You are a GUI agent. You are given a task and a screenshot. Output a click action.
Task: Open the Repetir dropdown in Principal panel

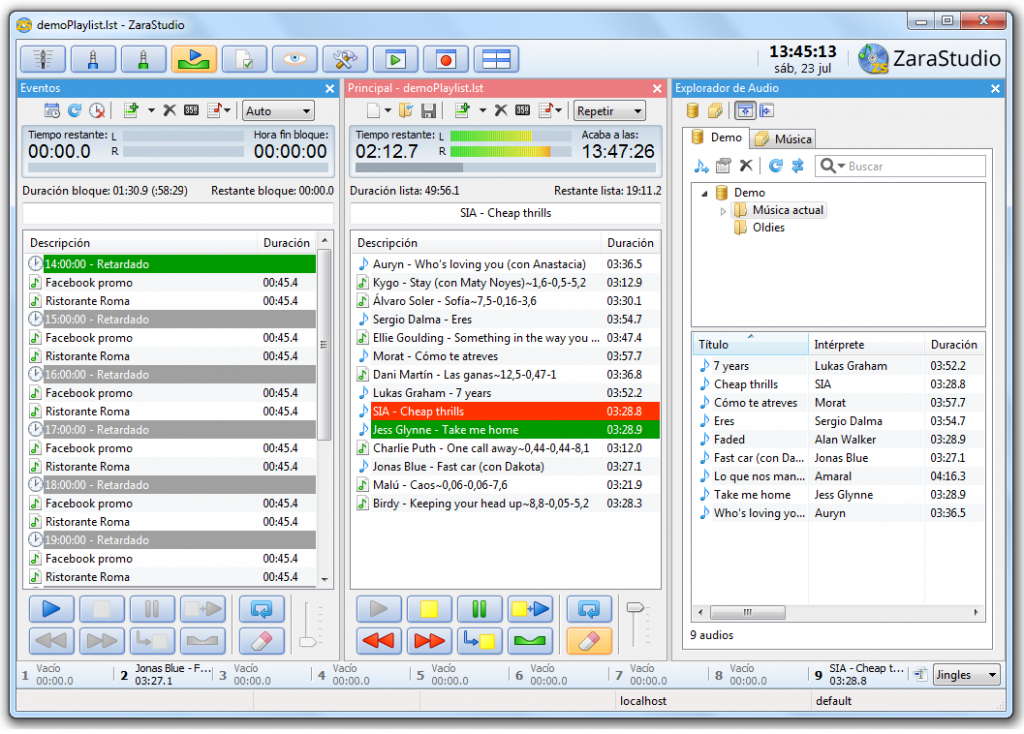pyautogui.click(x=609, y=111)
